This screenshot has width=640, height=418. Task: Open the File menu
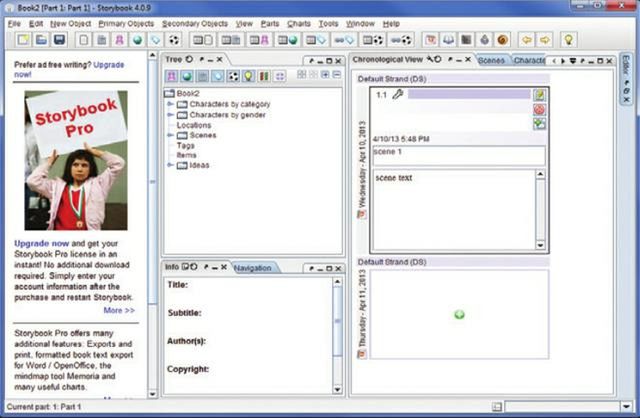pyautogui.click(x=14, y=24)
